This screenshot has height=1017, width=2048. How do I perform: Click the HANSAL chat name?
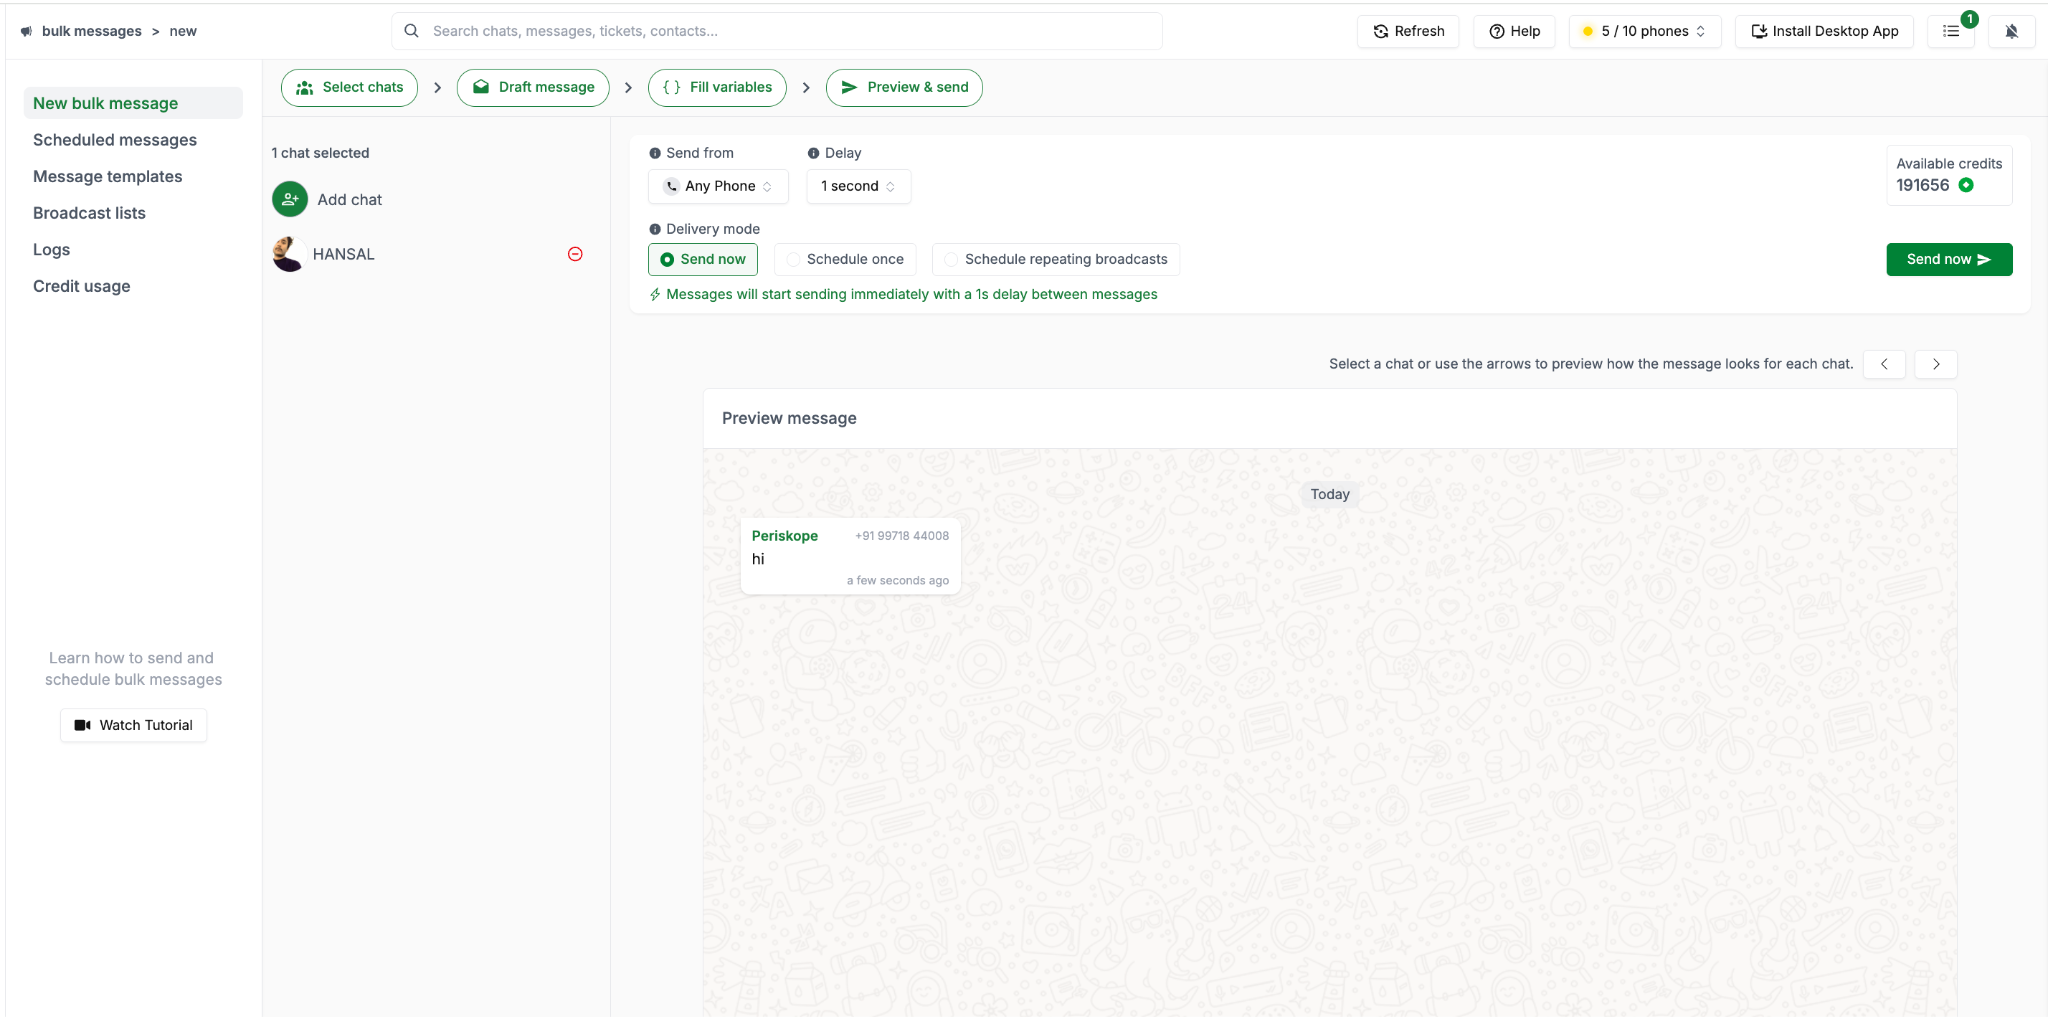[344, 254]
